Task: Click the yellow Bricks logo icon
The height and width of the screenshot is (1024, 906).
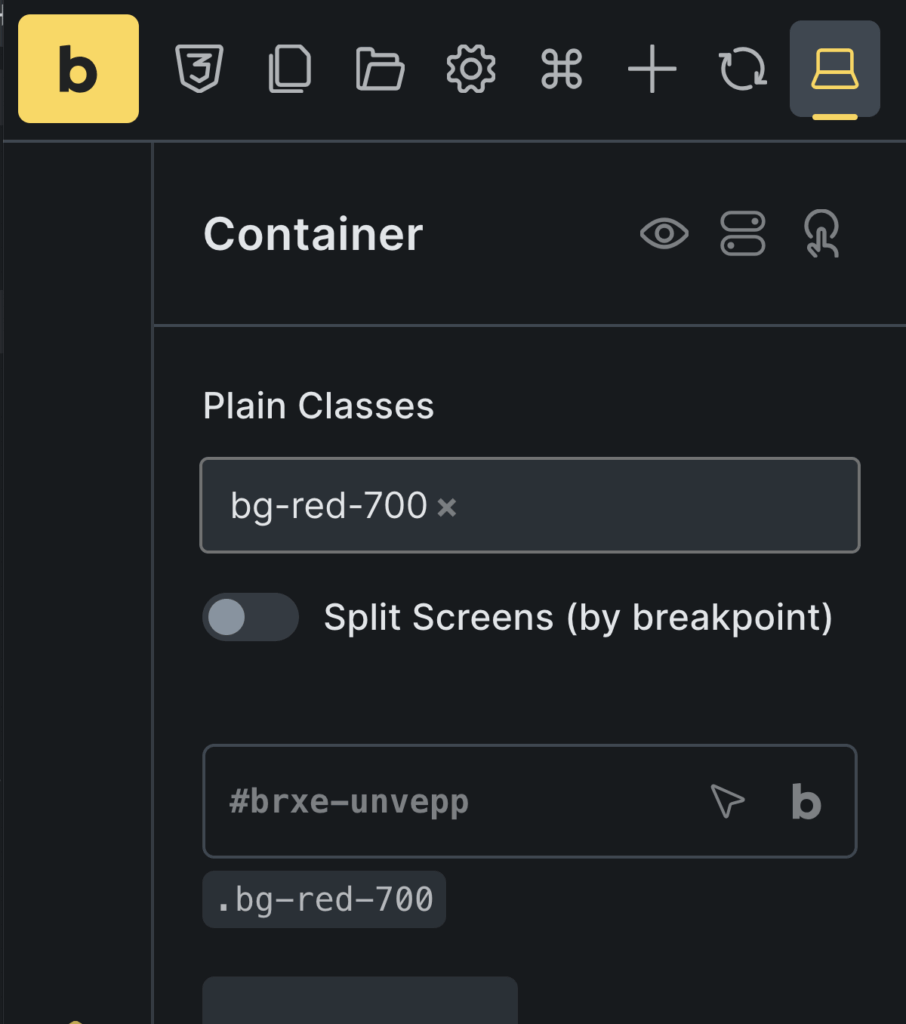Action: click(x=77, y=69)
